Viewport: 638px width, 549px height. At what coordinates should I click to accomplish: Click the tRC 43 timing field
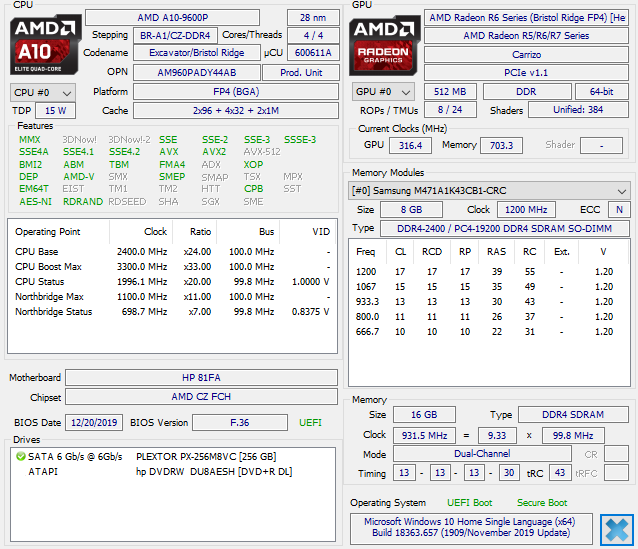(x=560, y=472)
